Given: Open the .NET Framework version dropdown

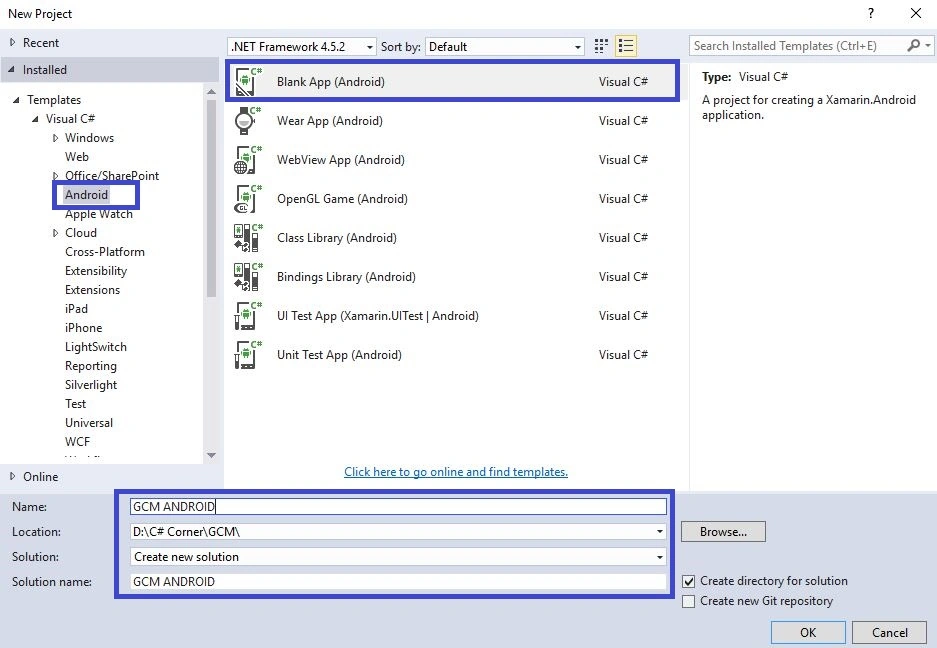Looking at the screenshot, I should (302, 47).
